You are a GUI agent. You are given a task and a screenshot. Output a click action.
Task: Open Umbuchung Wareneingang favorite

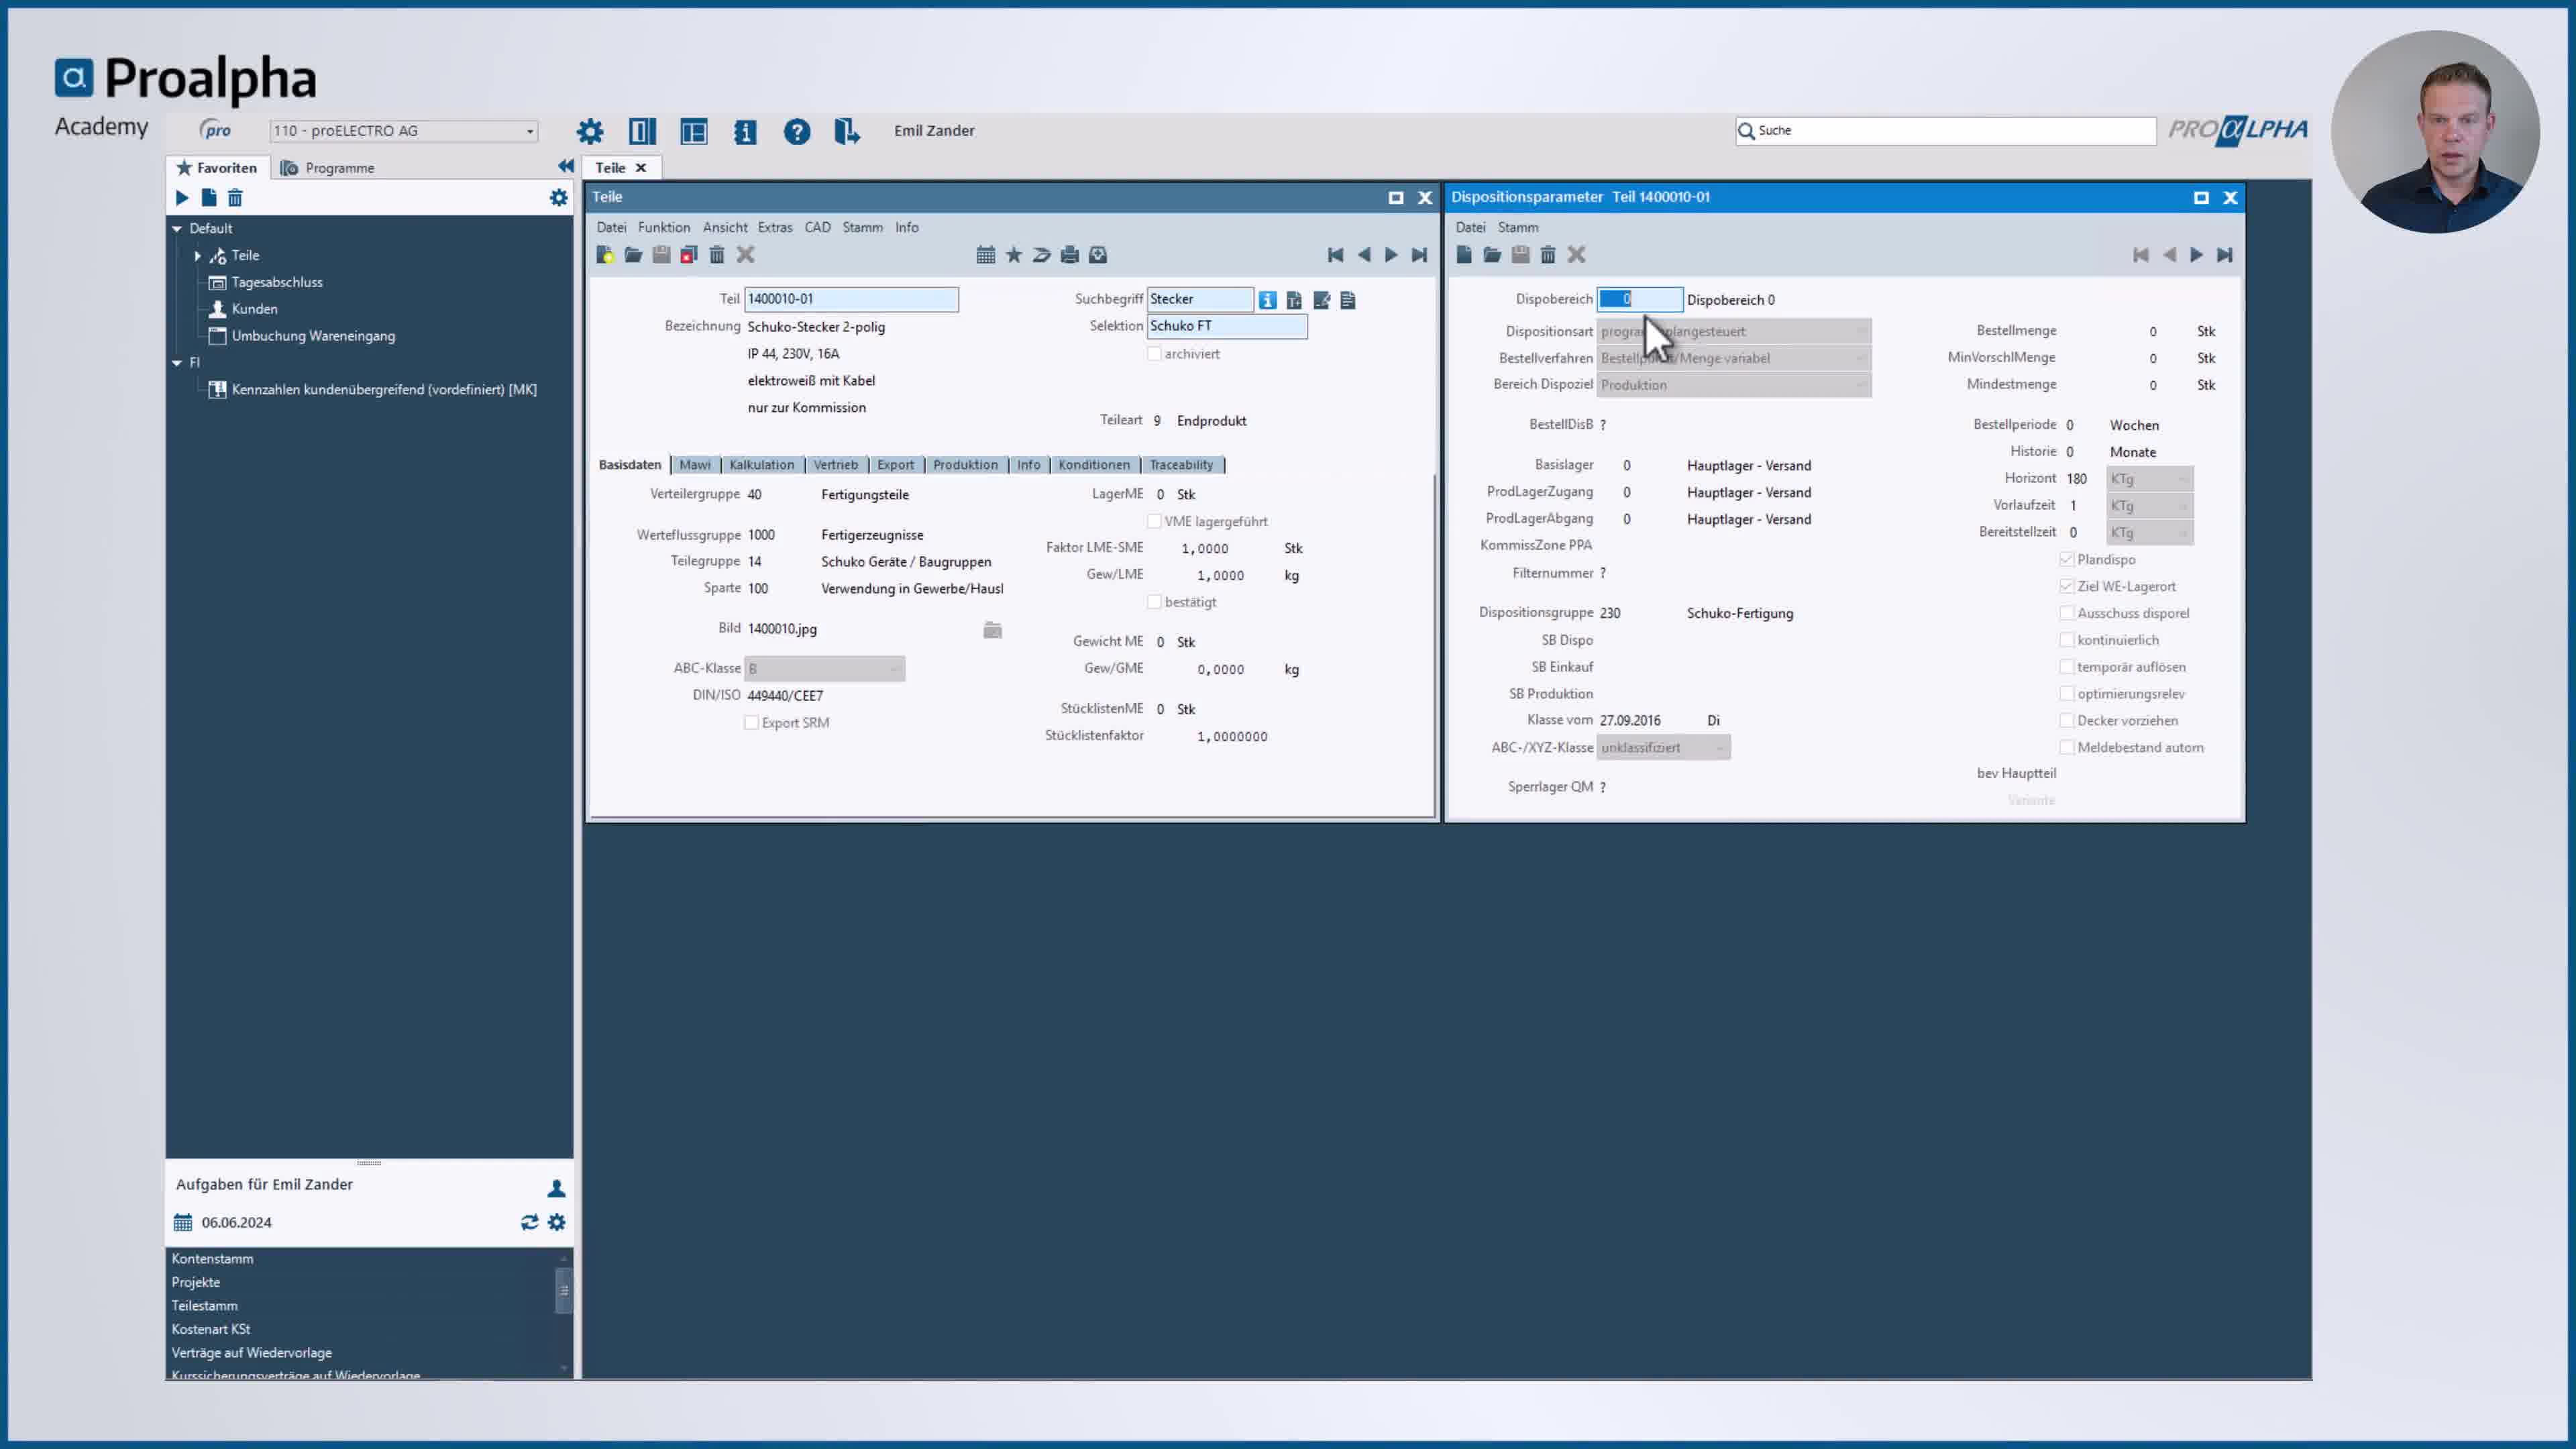pyautogui.click(x=313, y=336)
